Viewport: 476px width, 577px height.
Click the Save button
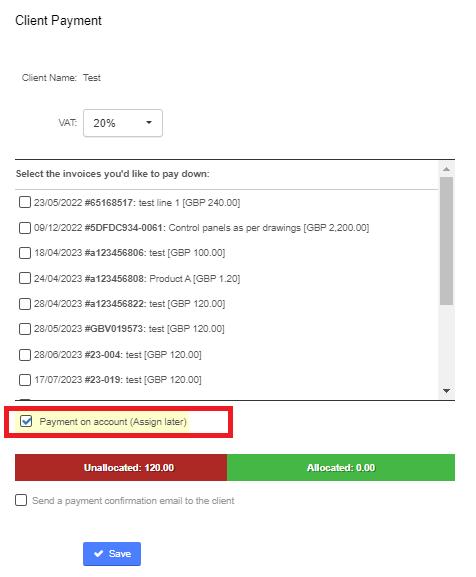[112, 554]
